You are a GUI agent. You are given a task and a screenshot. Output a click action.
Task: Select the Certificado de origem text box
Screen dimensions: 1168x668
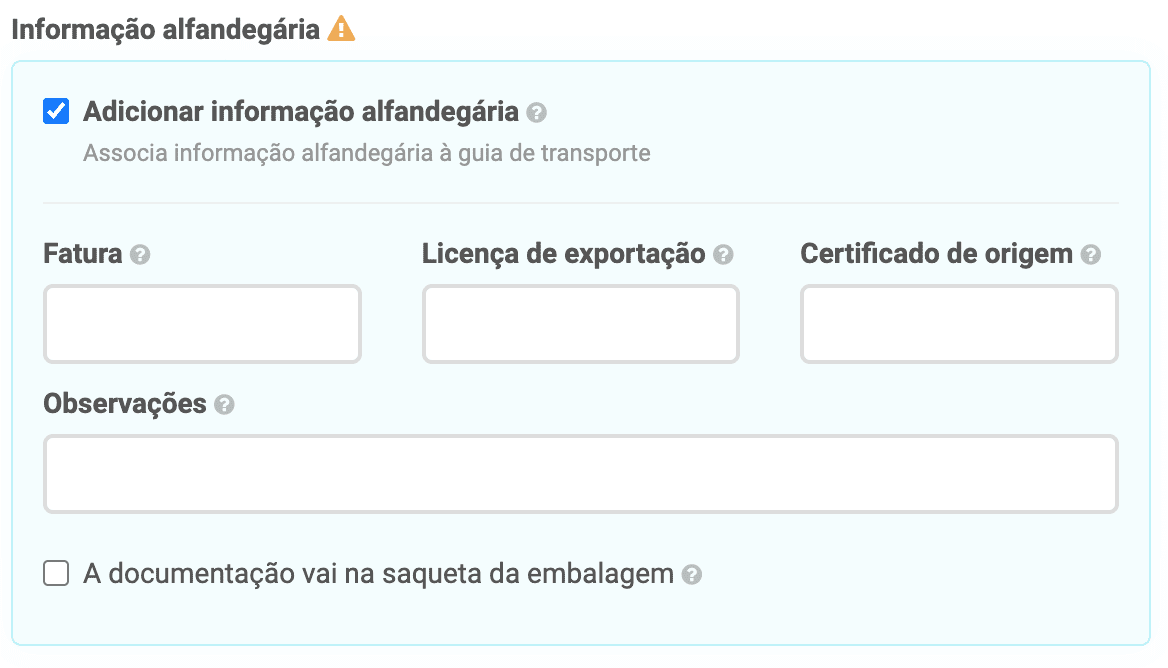[959, 324]
